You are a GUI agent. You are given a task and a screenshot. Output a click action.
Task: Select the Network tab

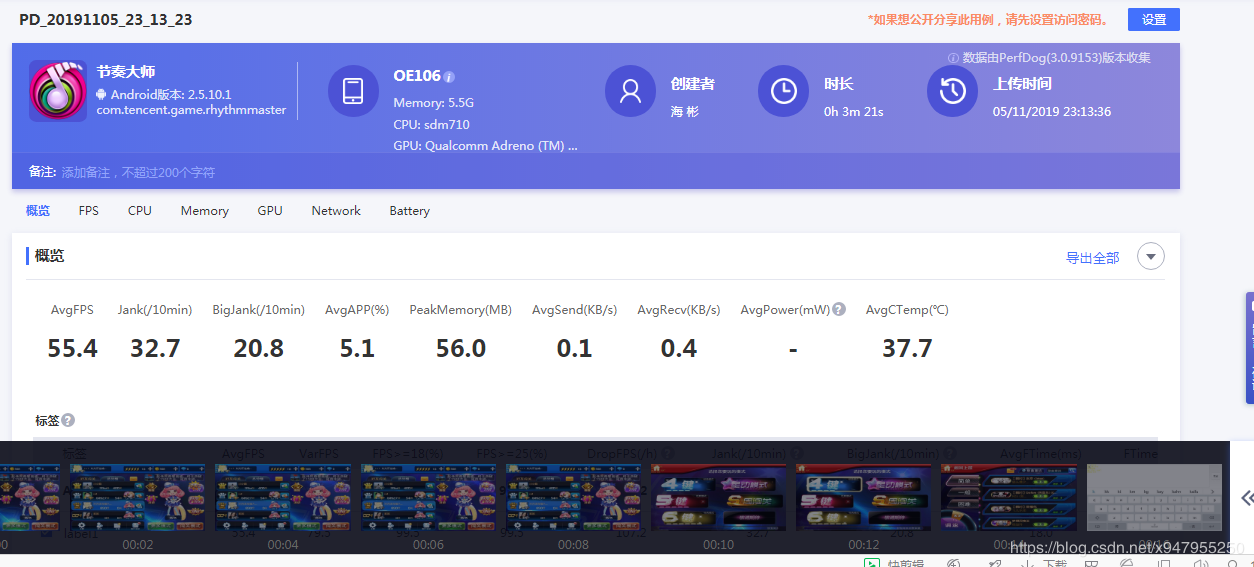coord(336,211)
